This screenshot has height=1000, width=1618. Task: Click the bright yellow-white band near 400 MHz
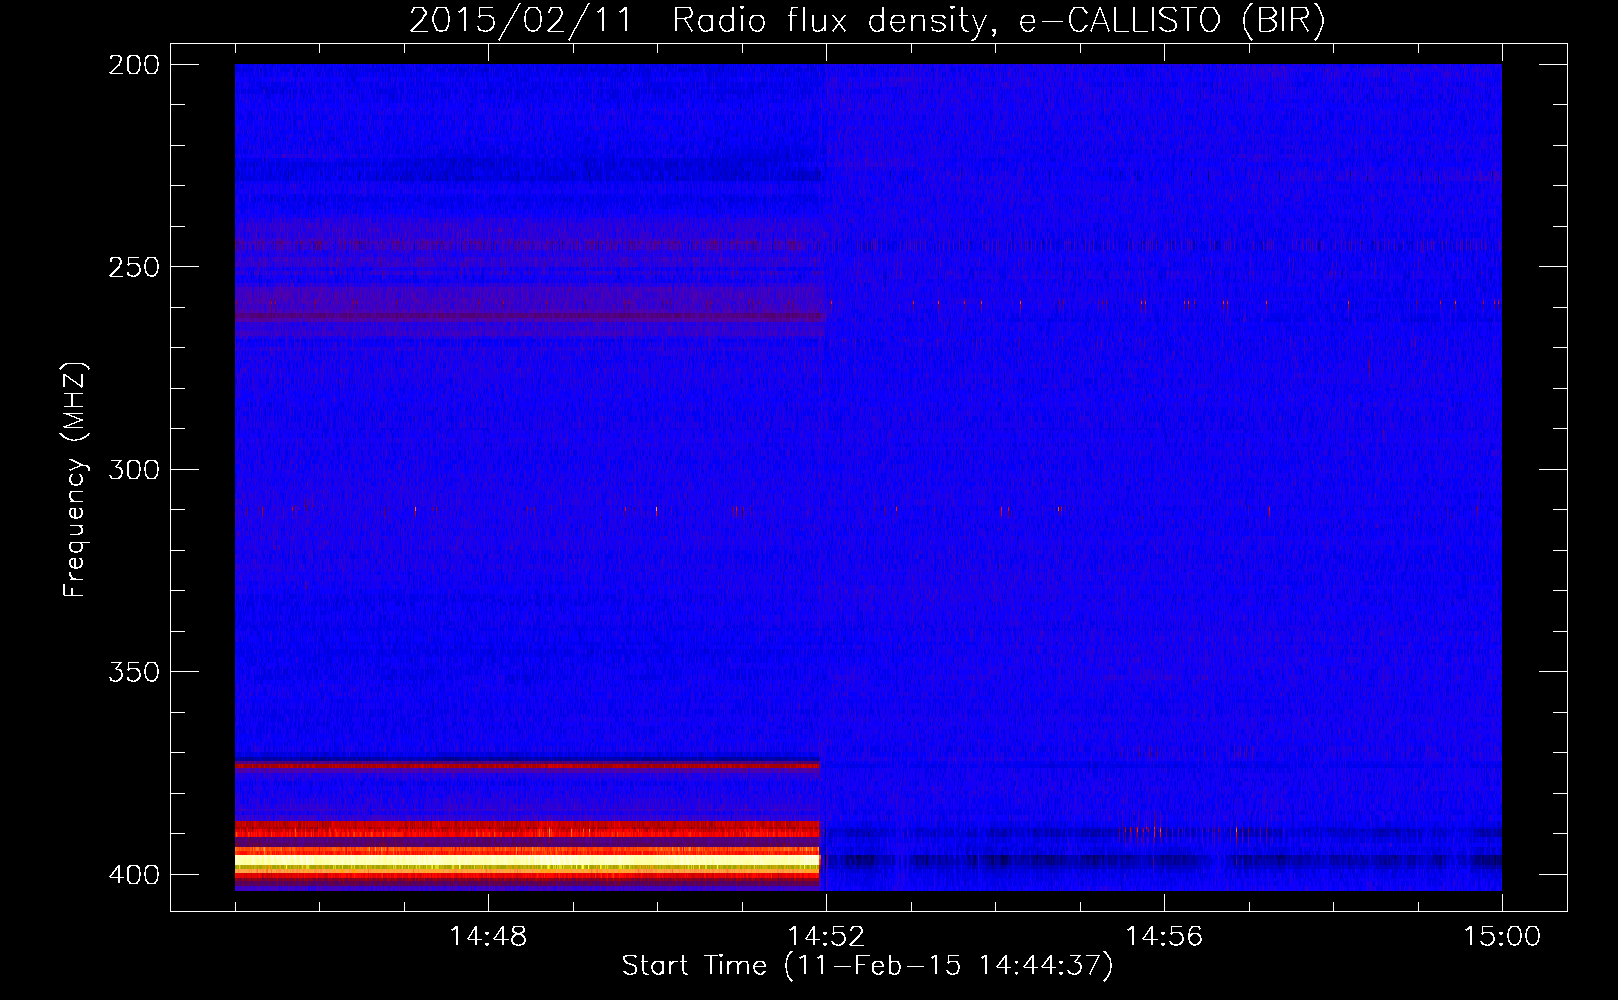527,861
